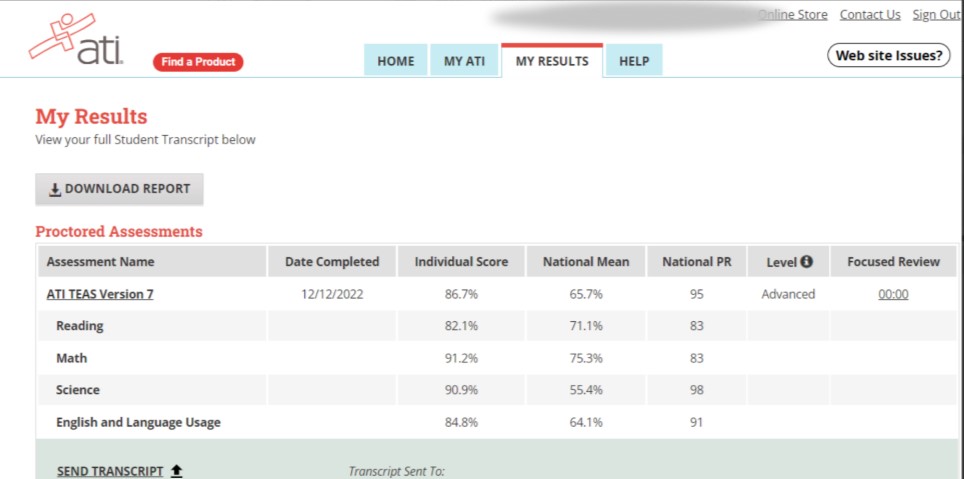Click the Focused Review column header
Image resolution: width=964 pixels, height=479 pixels.
tap(893, 261)
